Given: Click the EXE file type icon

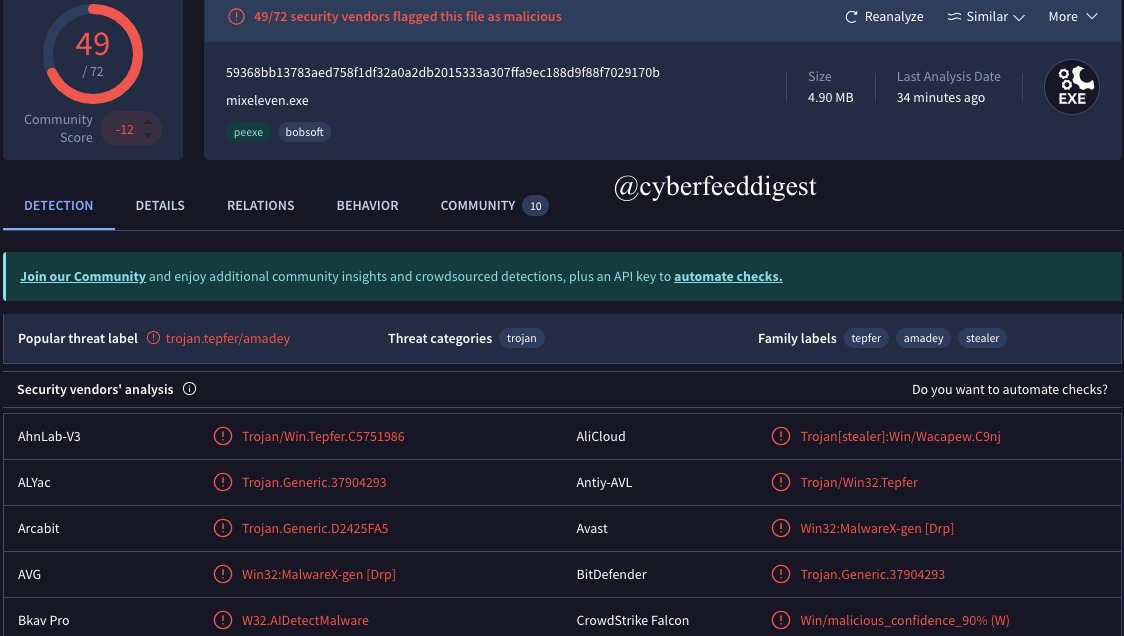Looking at the screenshot, I should 1072,87.
